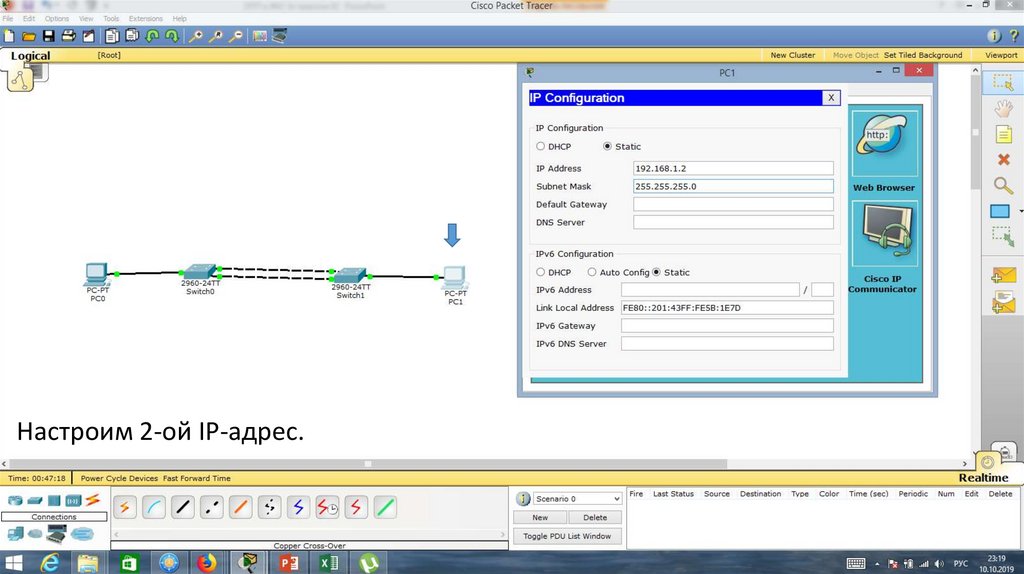
Task: Close the IP Configuration panel with X
Action: pos(831,98)
